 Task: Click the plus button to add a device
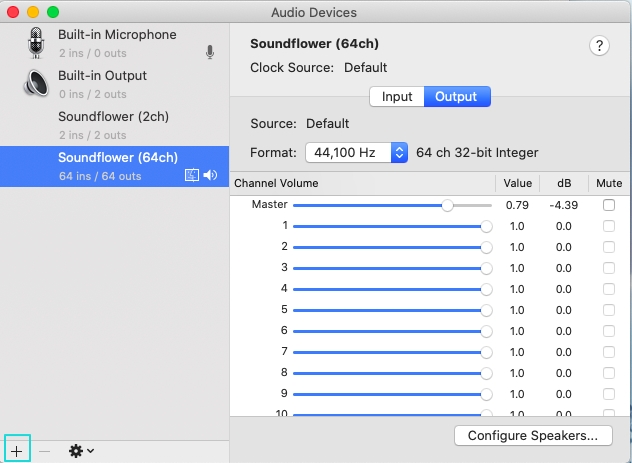17,451
